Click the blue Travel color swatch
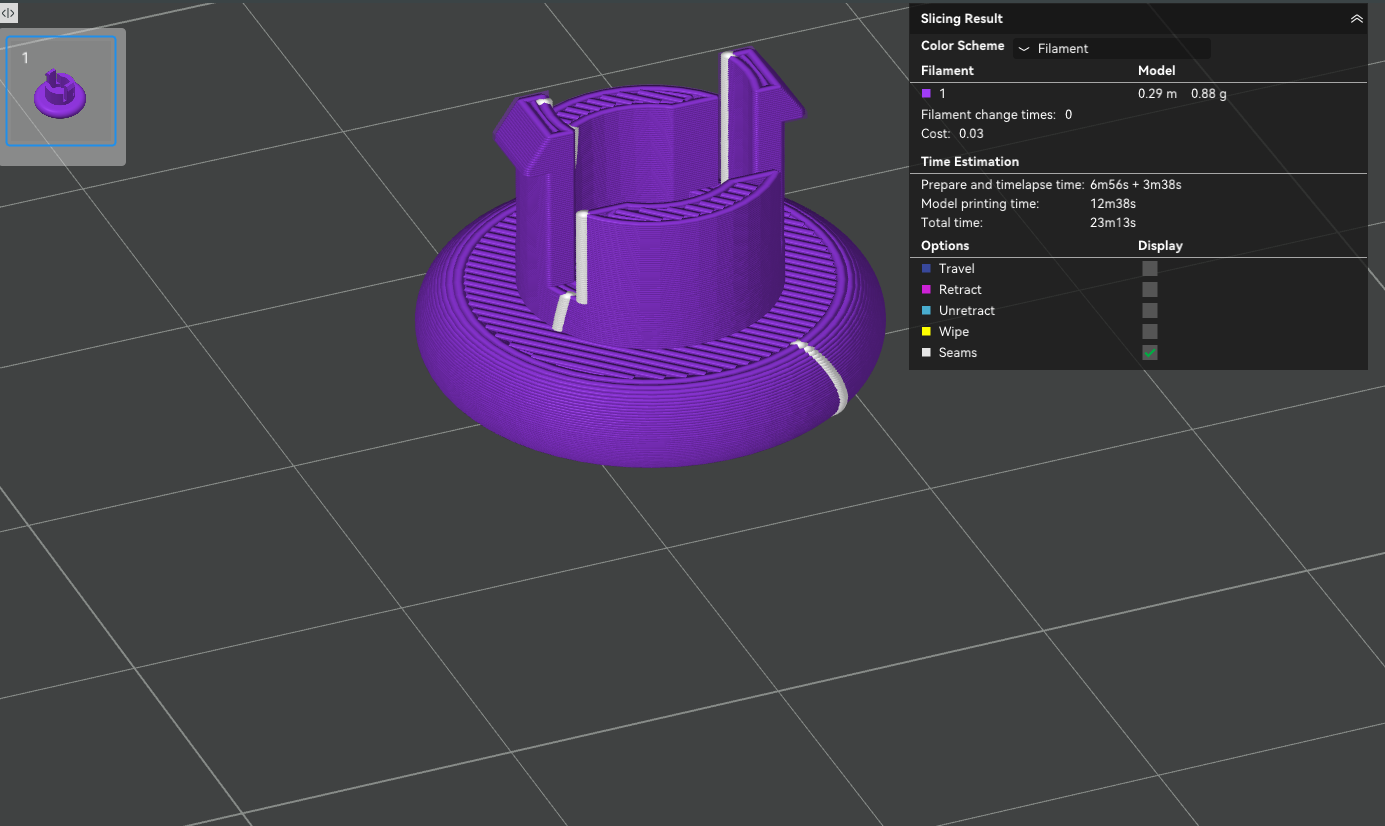The height and width of the screenshot is (826, 1385). [x=926, y=268]
